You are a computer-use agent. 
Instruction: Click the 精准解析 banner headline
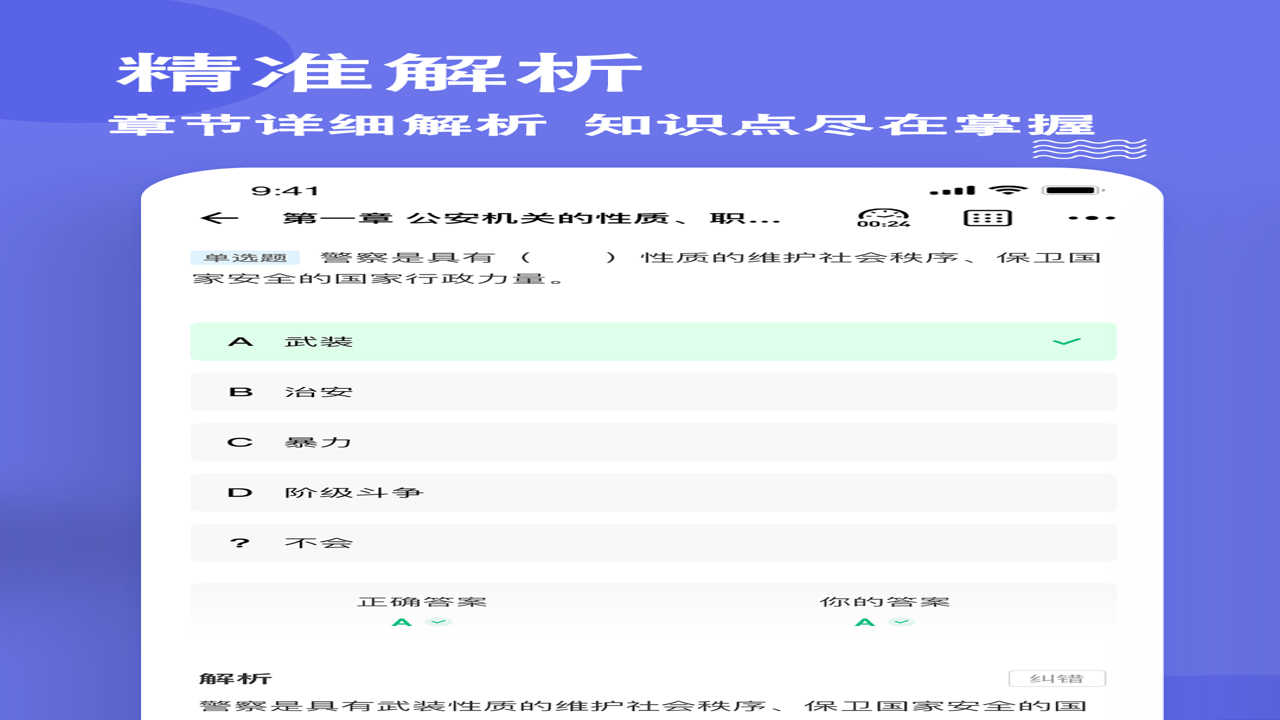pos(379,72)
